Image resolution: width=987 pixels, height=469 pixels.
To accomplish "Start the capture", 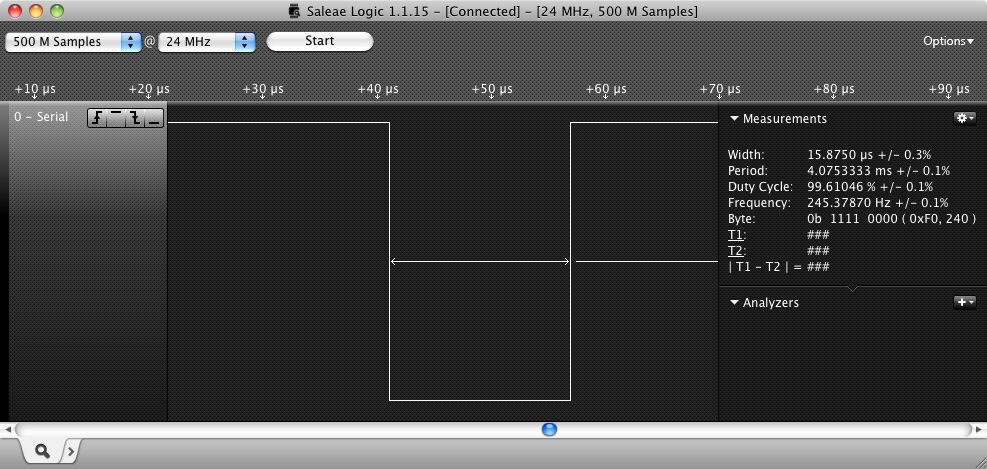I will [320, 41].
